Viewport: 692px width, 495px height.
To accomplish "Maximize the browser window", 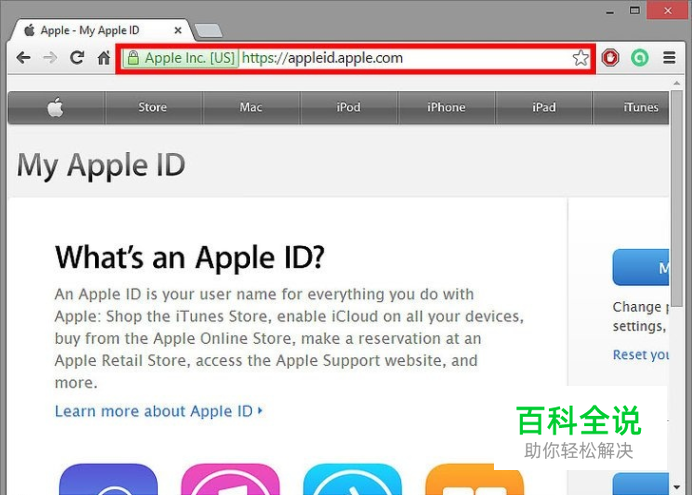I will pyautogui.click(x=635, y=11).
